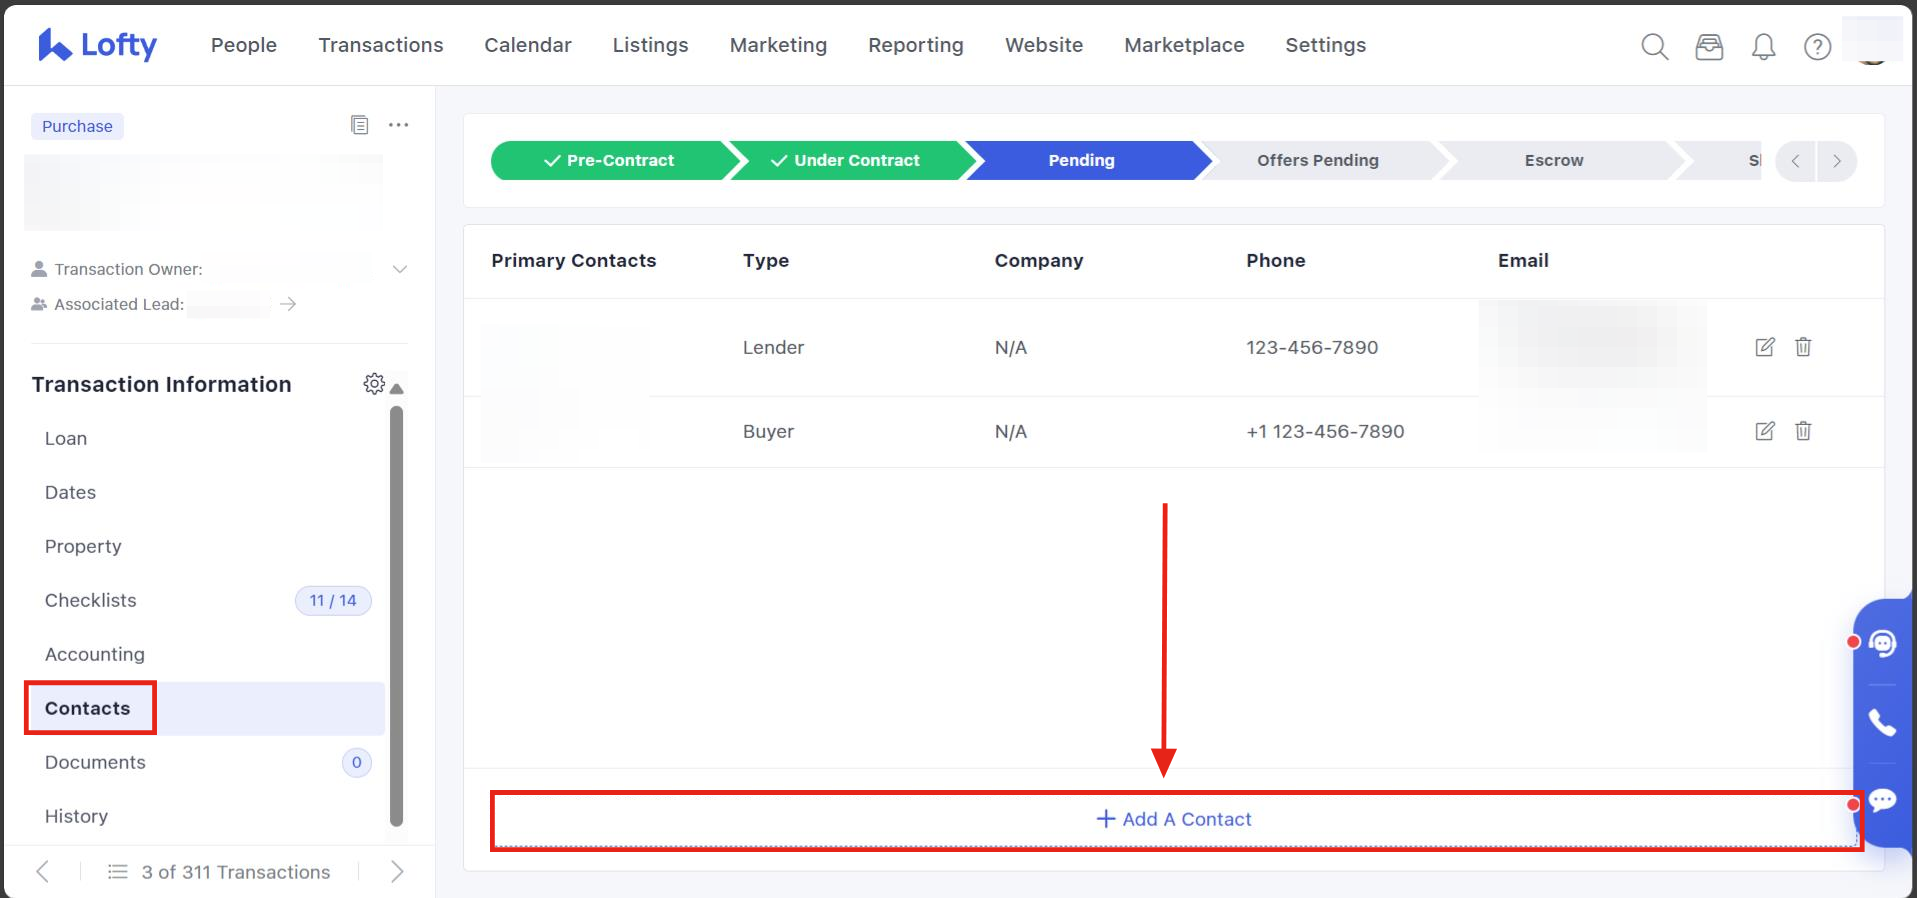Collapse the Transaction Information section
The image size is (1917, 898).
coord(397,388)
